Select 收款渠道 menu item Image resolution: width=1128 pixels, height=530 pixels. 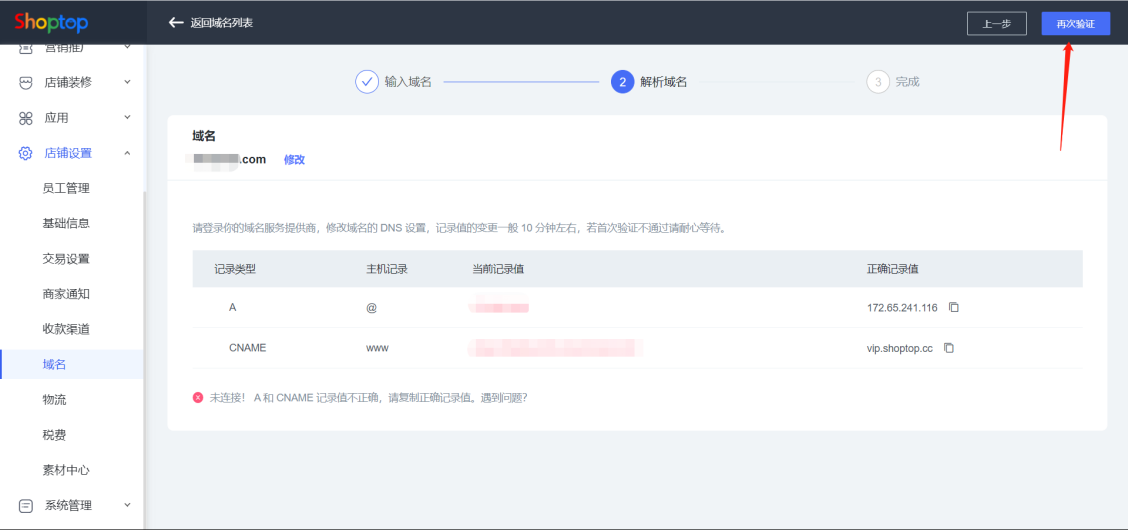coord(66,329)
